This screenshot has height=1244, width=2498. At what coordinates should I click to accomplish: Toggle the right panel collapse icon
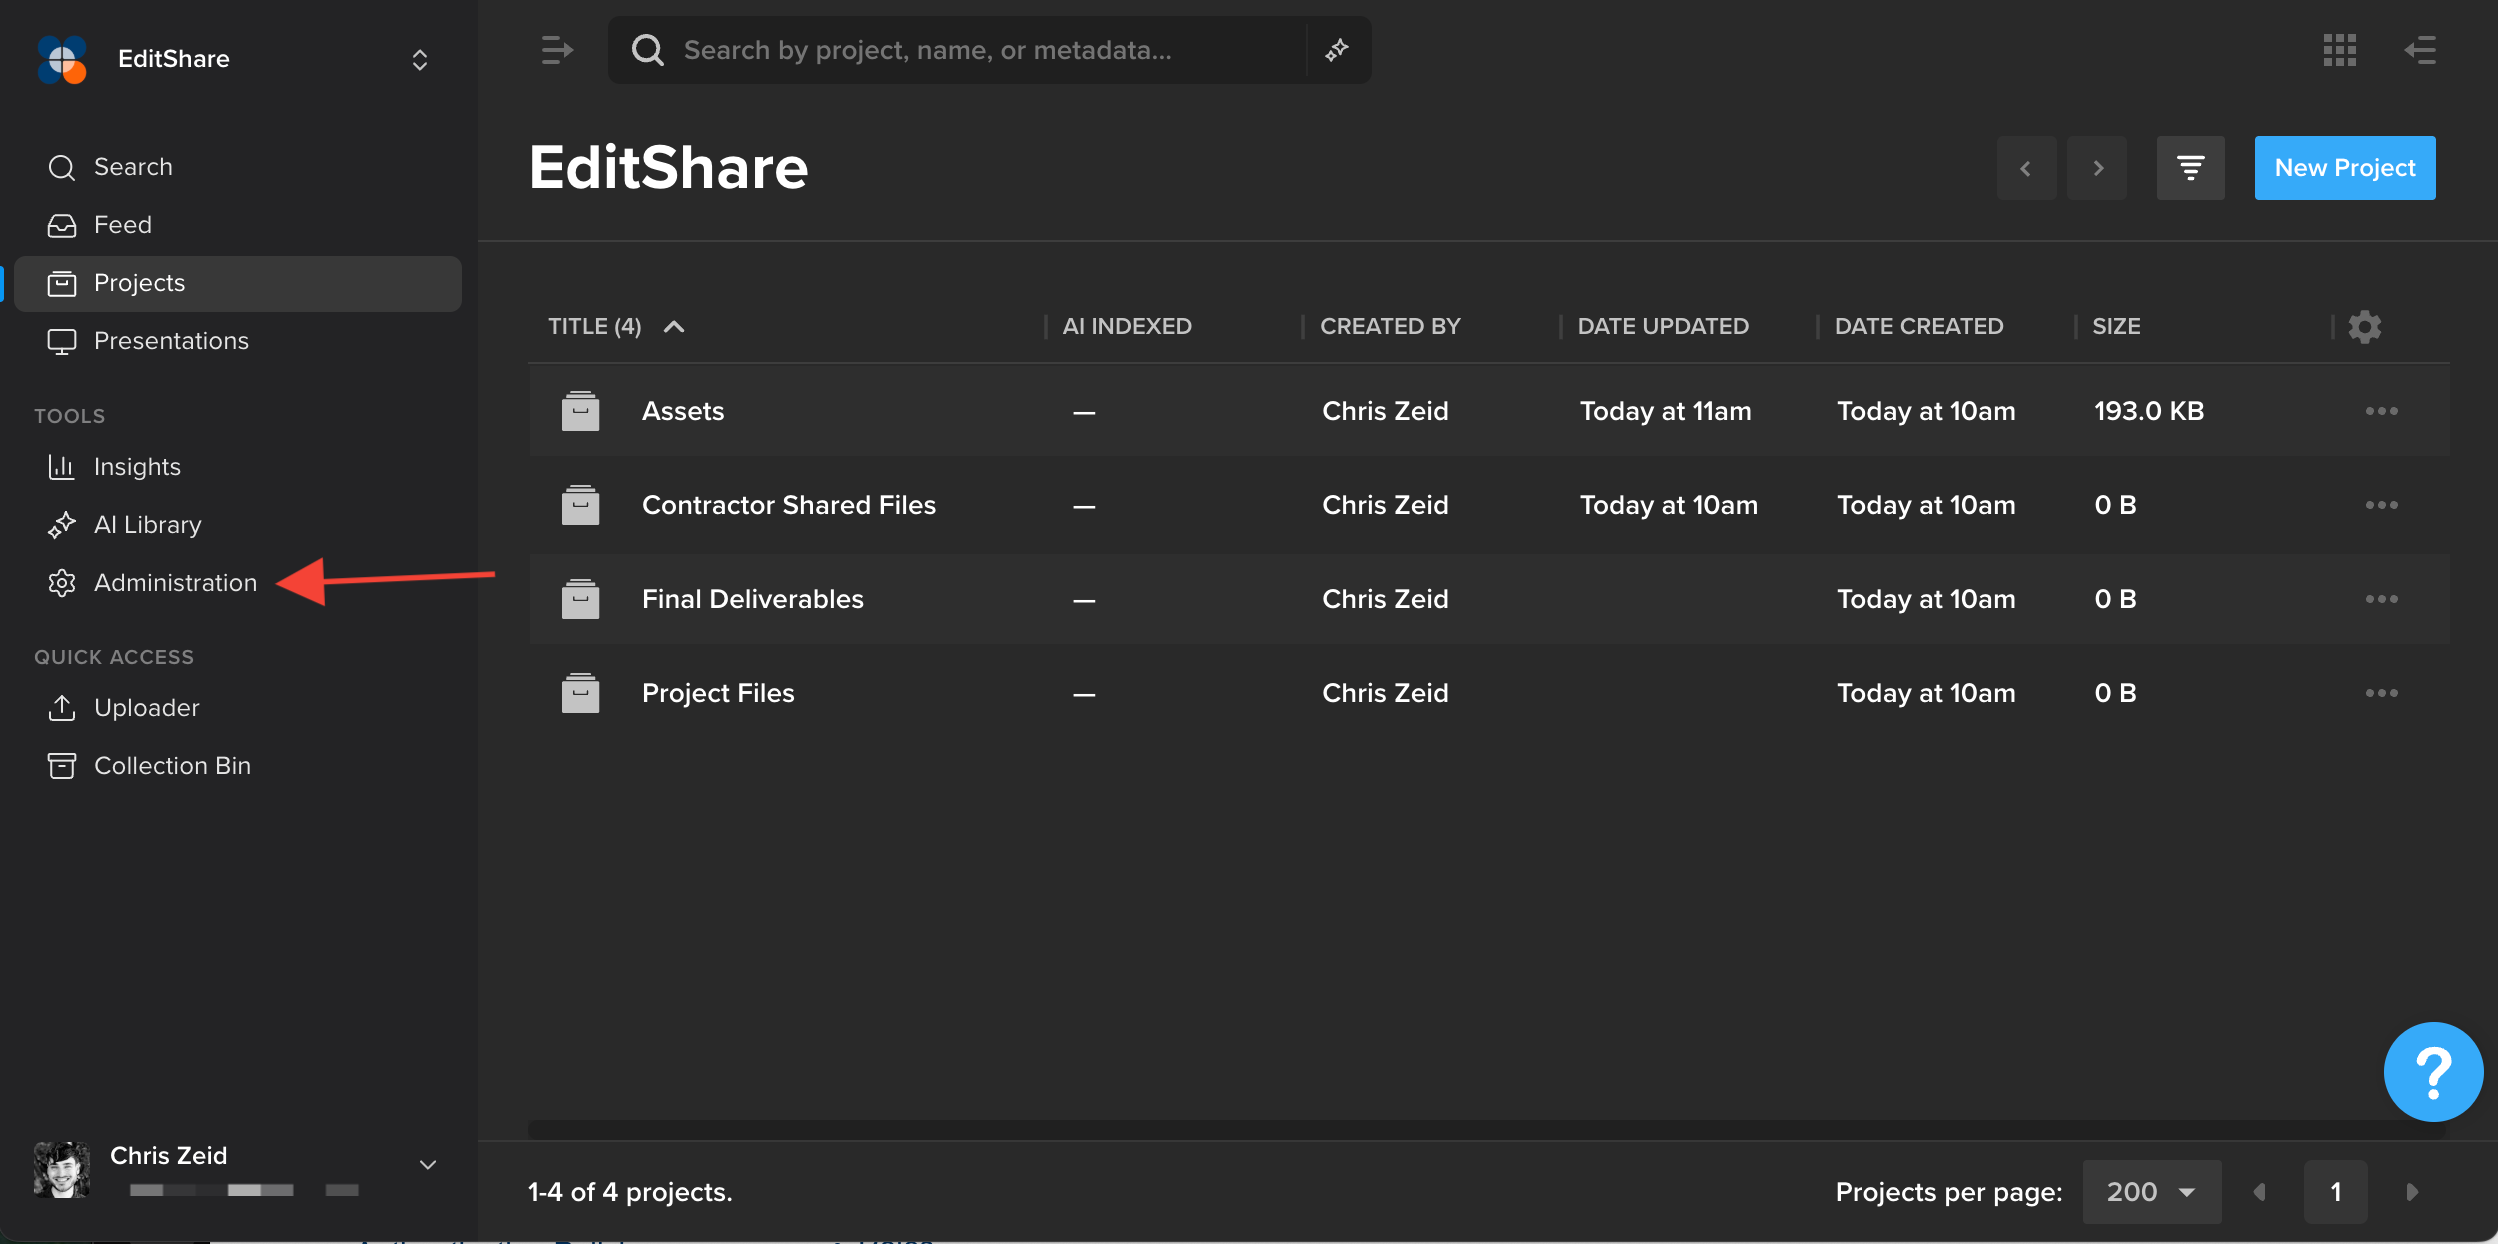point(2420,50)
